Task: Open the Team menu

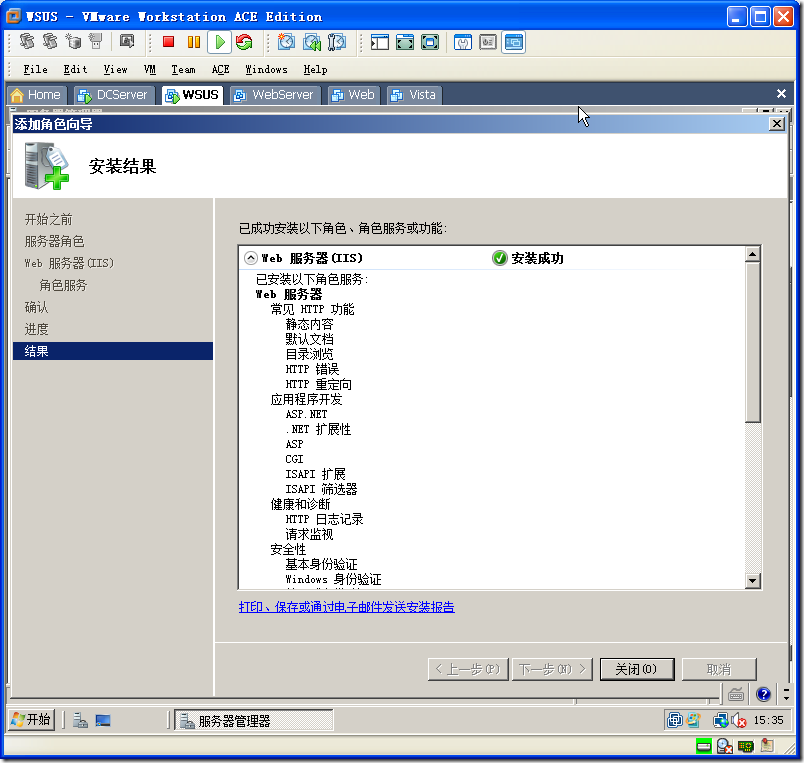Action: [183, 69]
